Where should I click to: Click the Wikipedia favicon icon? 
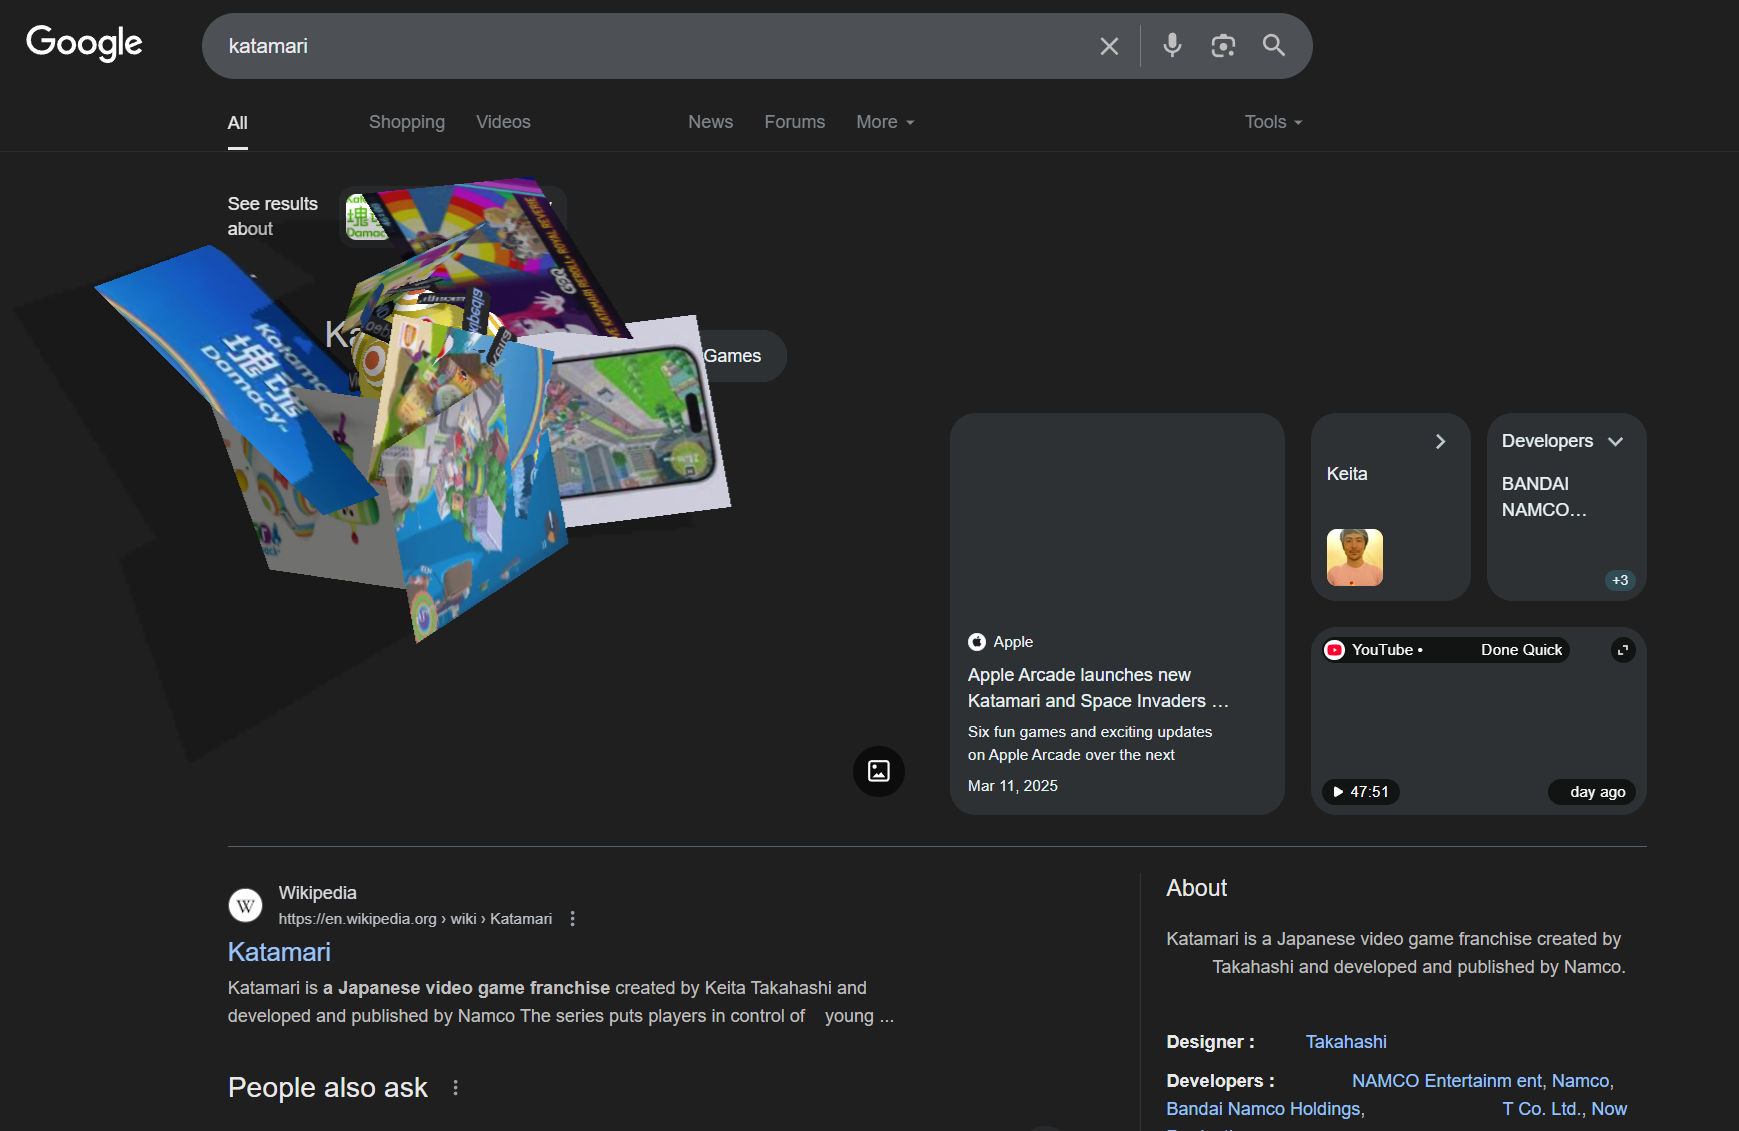[246, 906]
